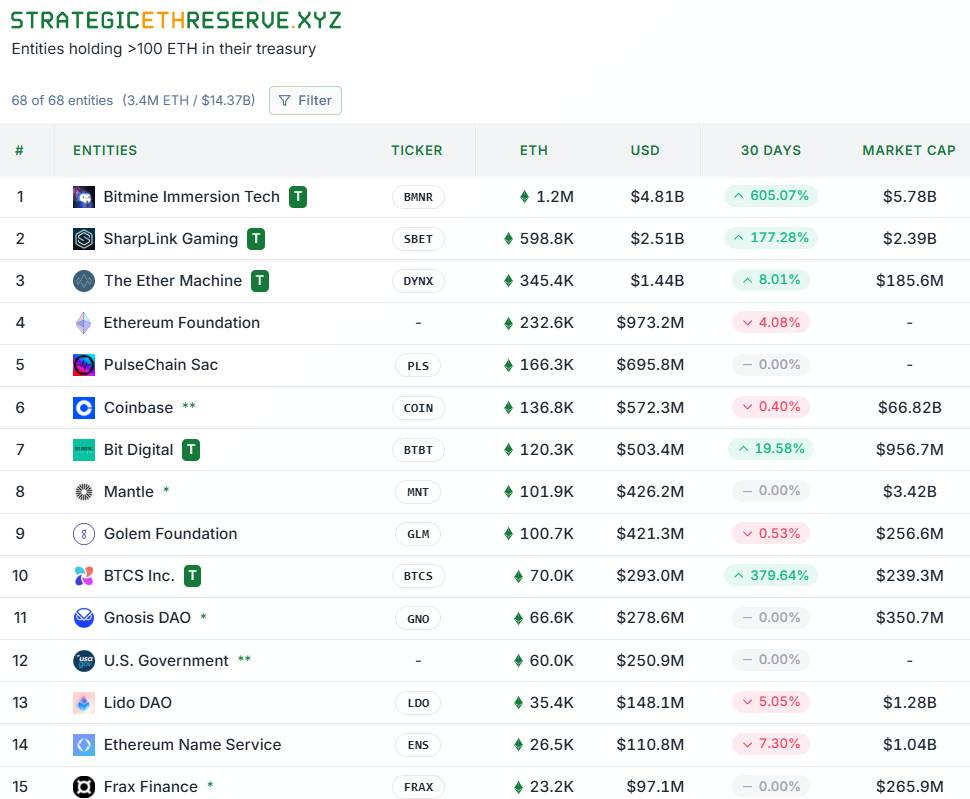Click the Frax Finance logo icon

[x=84, y=787]
